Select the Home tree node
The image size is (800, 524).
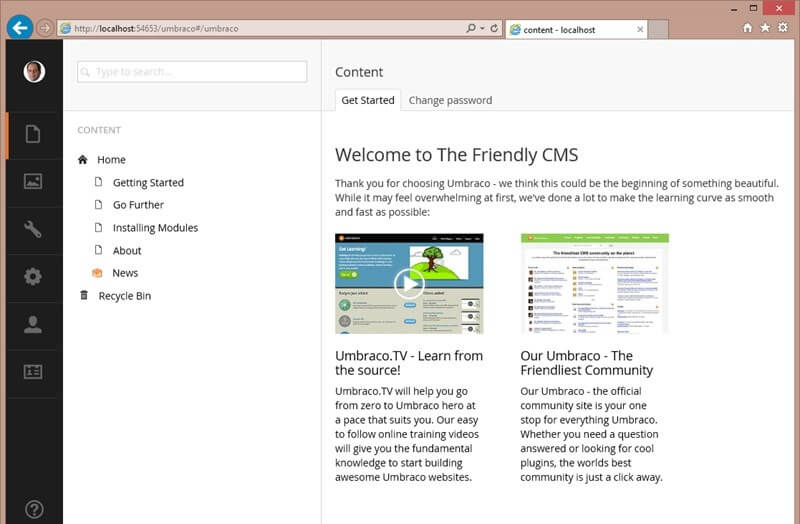coord(111,160)
